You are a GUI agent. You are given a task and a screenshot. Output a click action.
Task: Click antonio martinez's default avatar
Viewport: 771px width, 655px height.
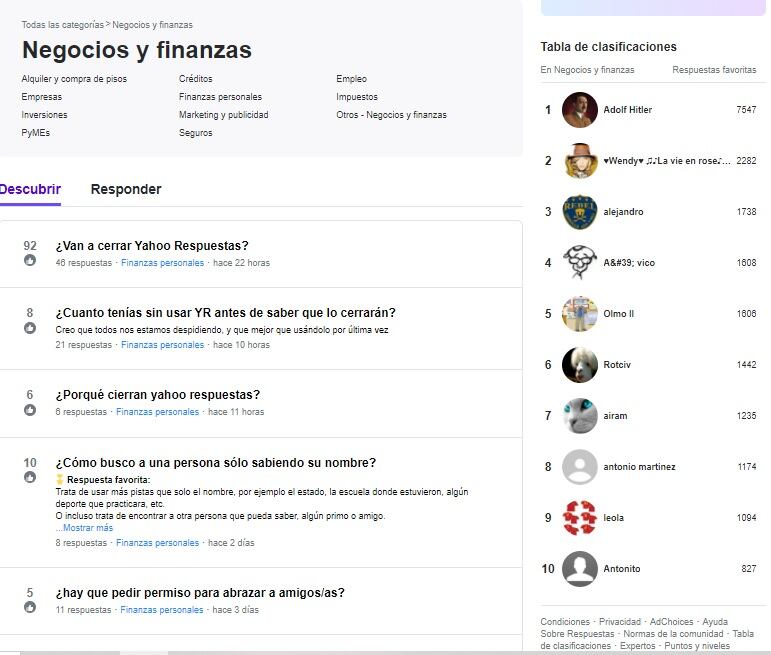pos(580,467)
